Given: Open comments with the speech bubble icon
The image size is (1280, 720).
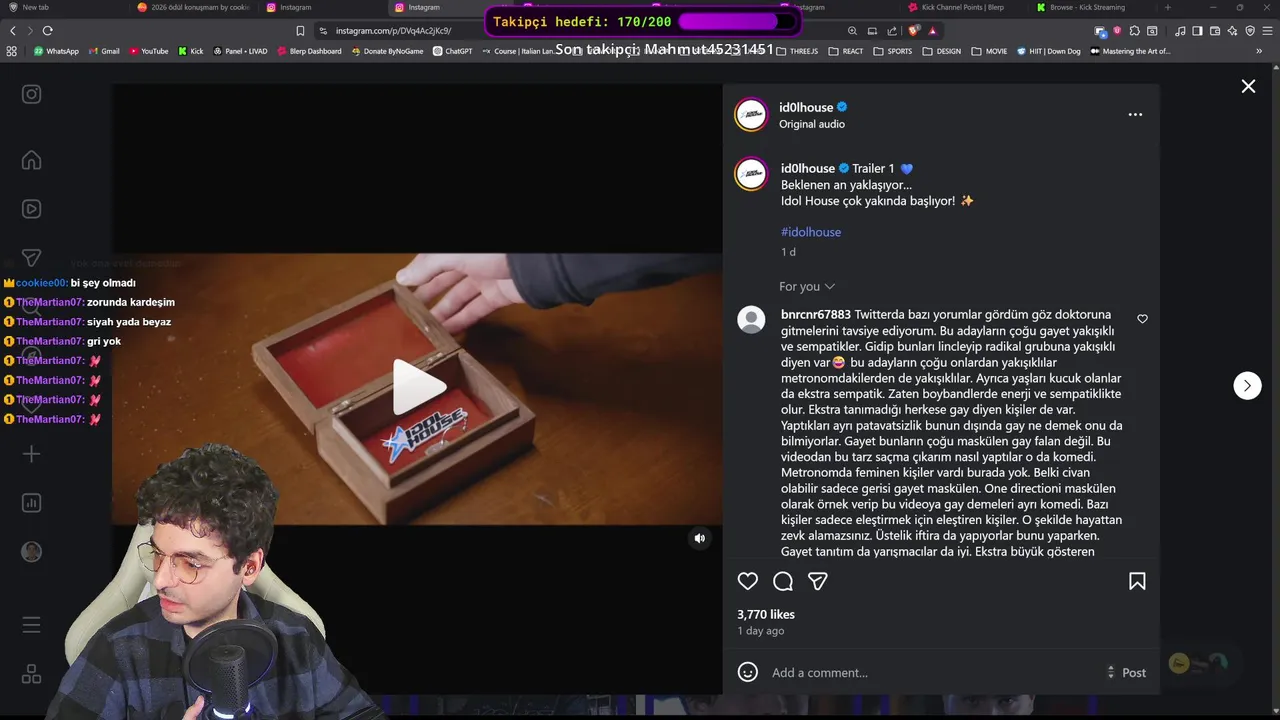Looking at the screenshot, I should tap(783, 581).
